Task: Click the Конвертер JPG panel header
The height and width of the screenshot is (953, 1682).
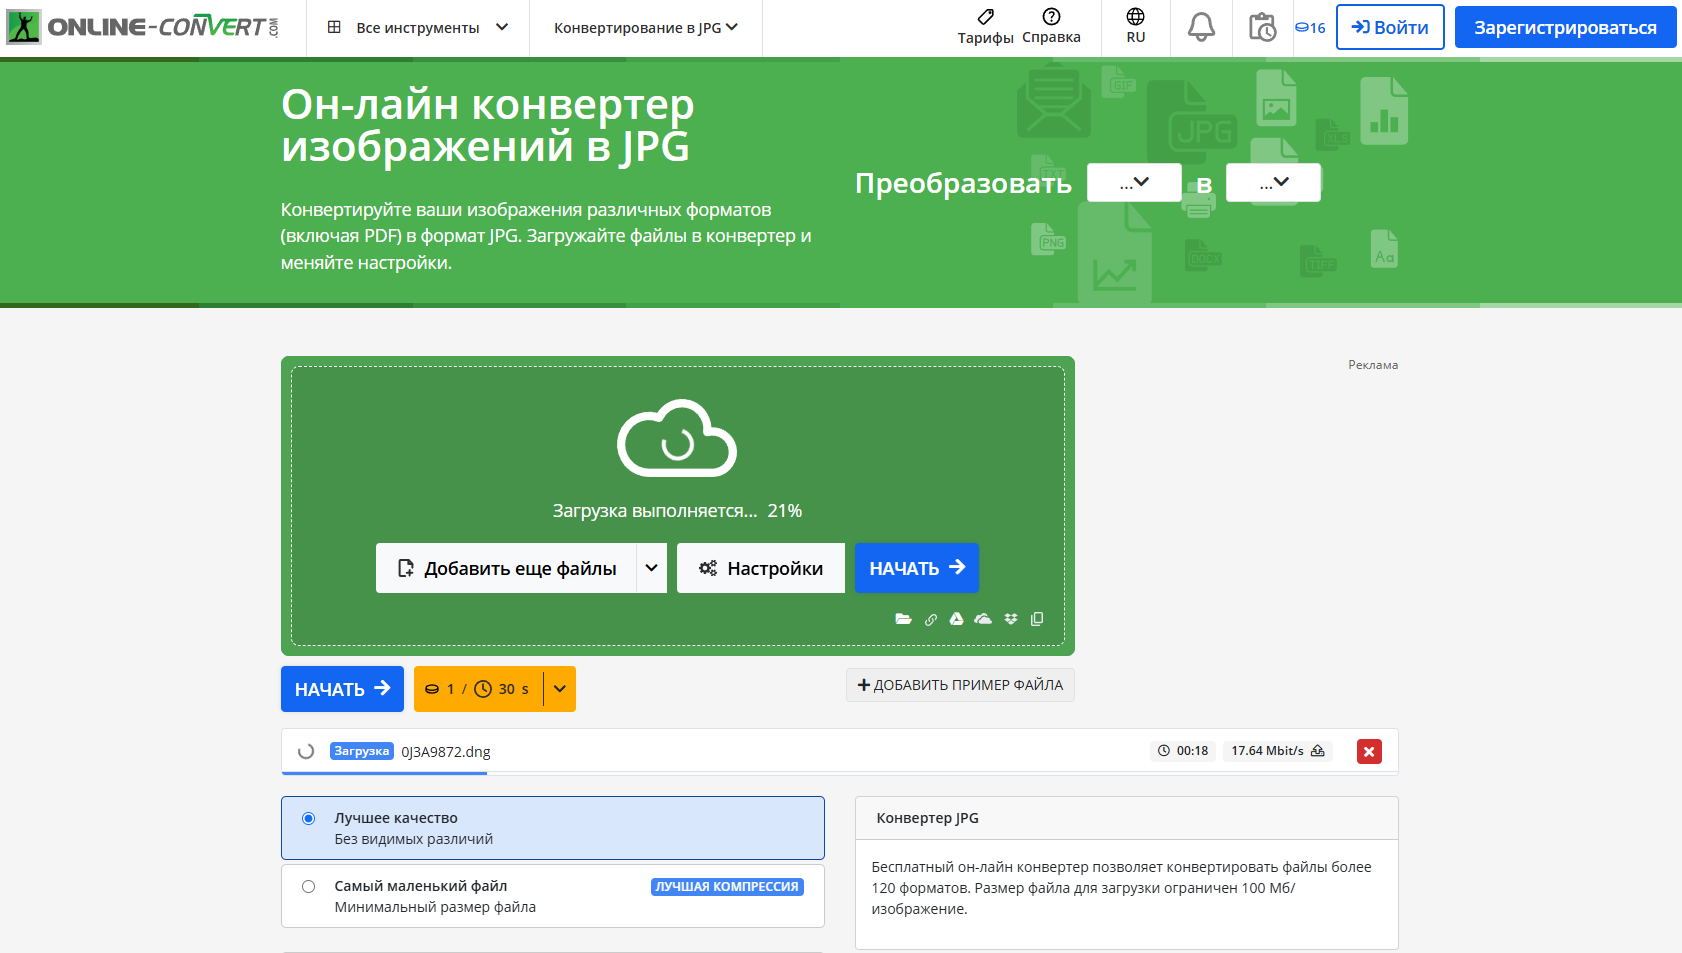Action: click(1126, 818)
